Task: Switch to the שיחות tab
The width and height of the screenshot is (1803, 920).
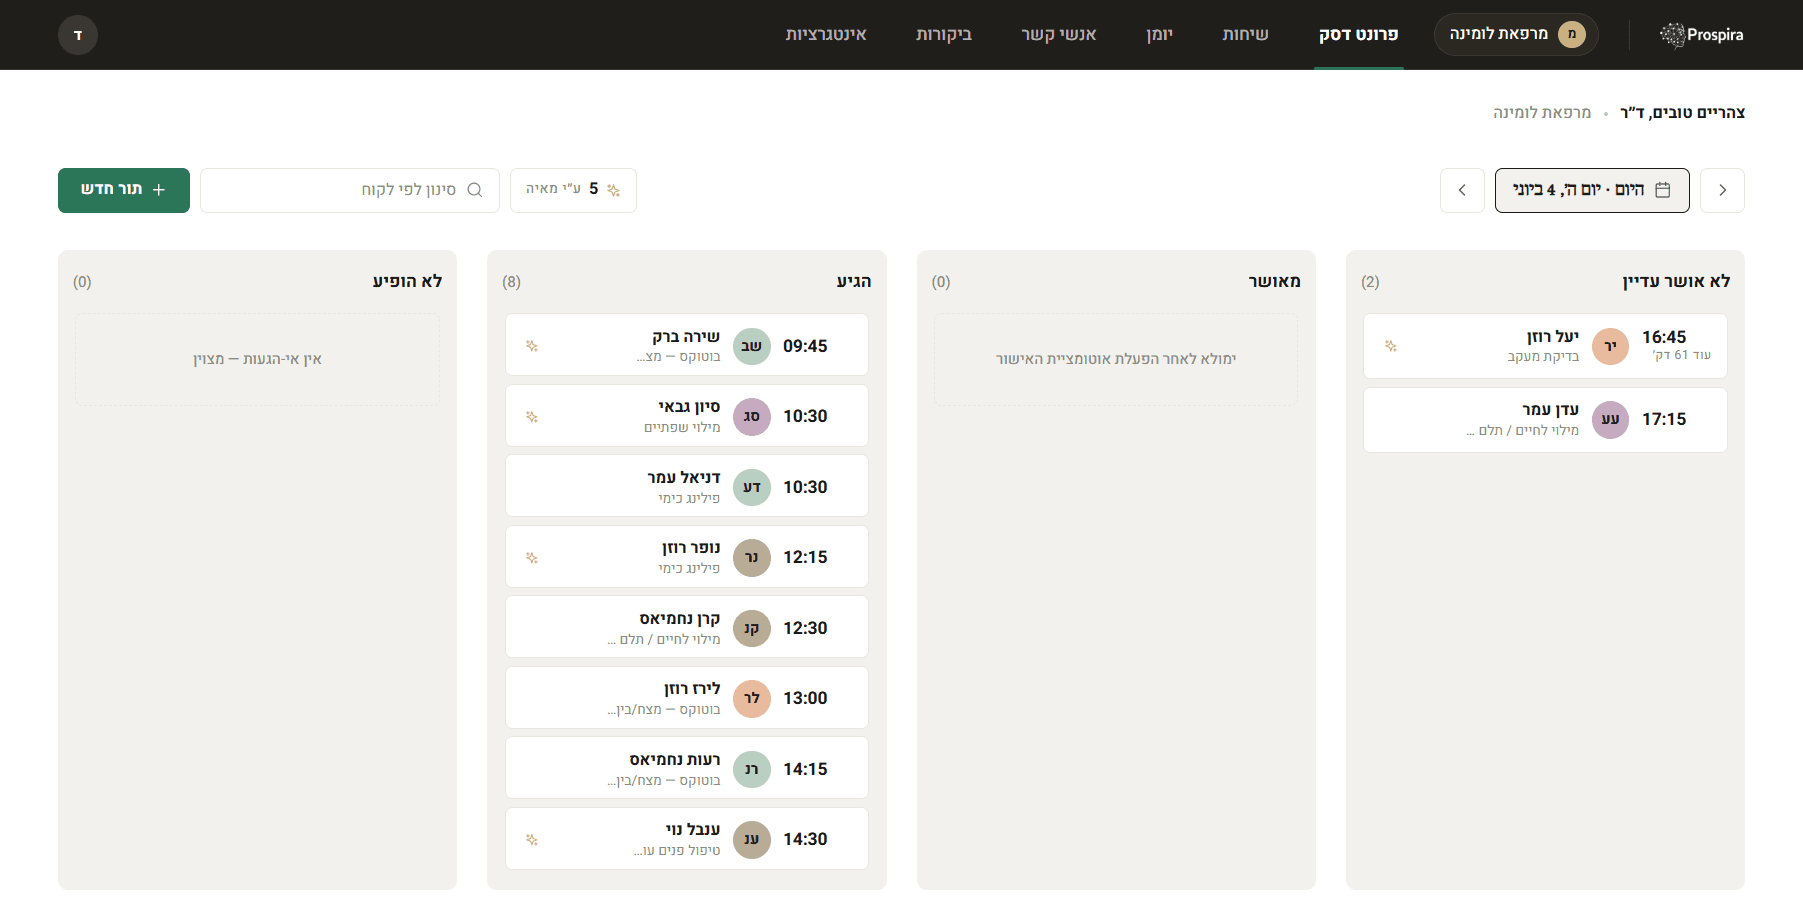Action: 1245,35
